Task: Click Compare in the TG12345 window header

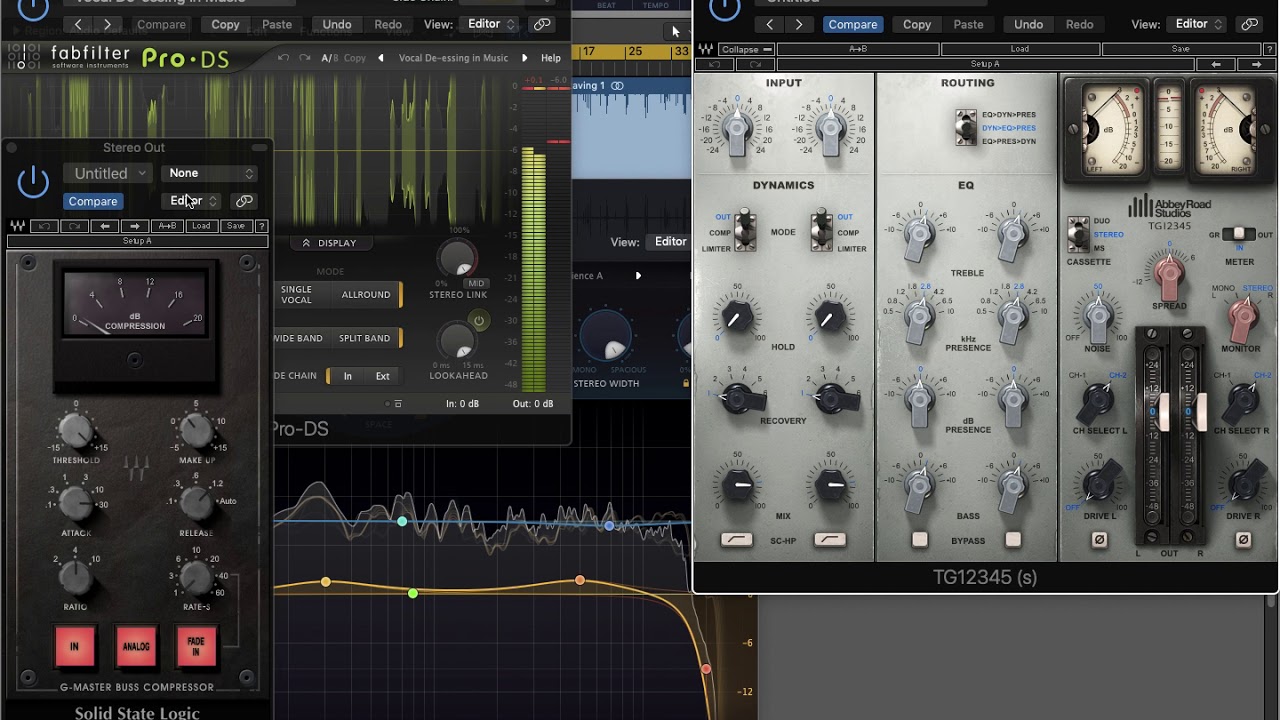Action: click(853, 24)
